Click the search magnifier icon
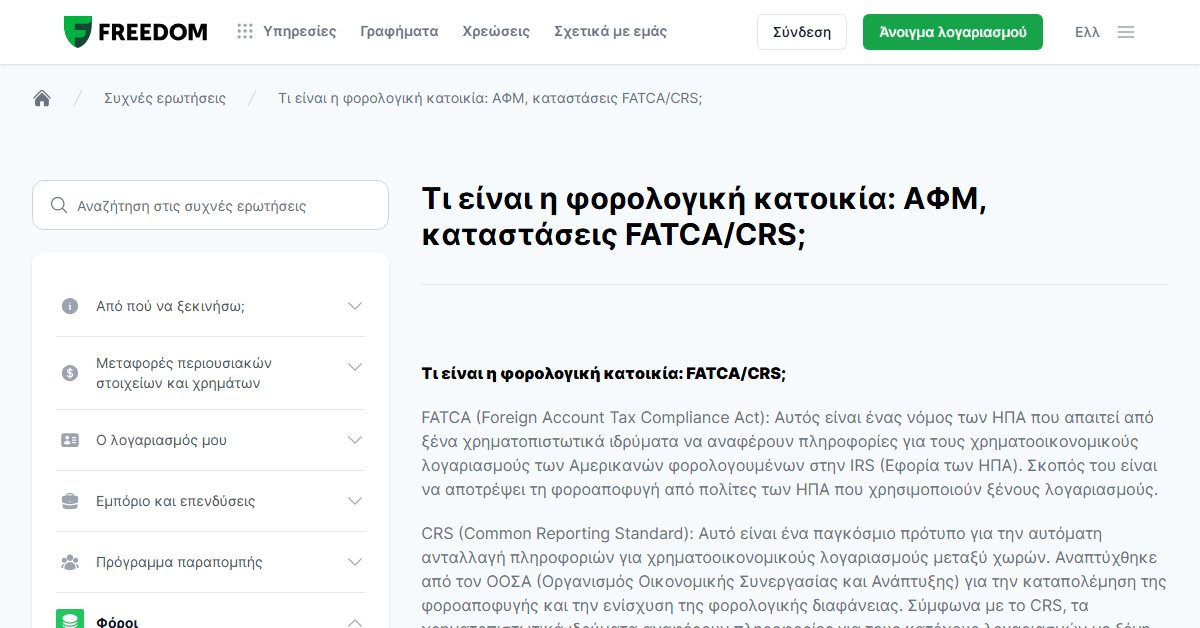The image size is (1200, 628). coord(59,205)
